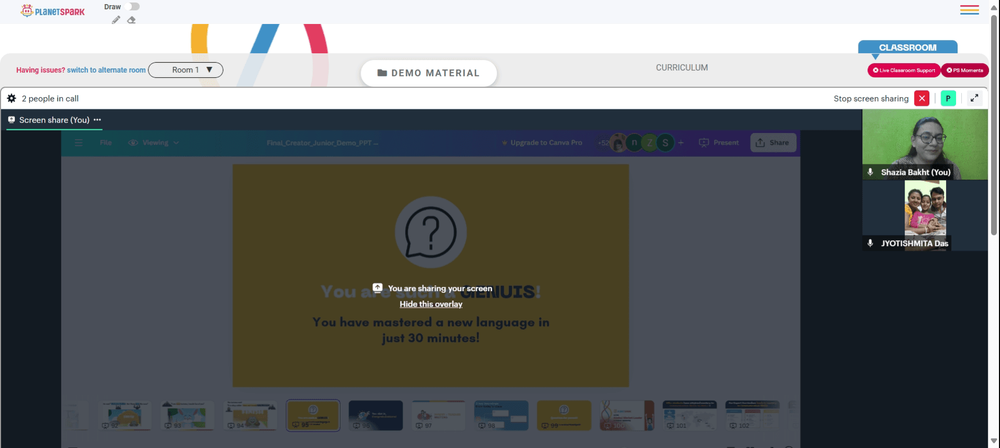
Task: Click the Share button in Canva
Action: tap(772, 143)
